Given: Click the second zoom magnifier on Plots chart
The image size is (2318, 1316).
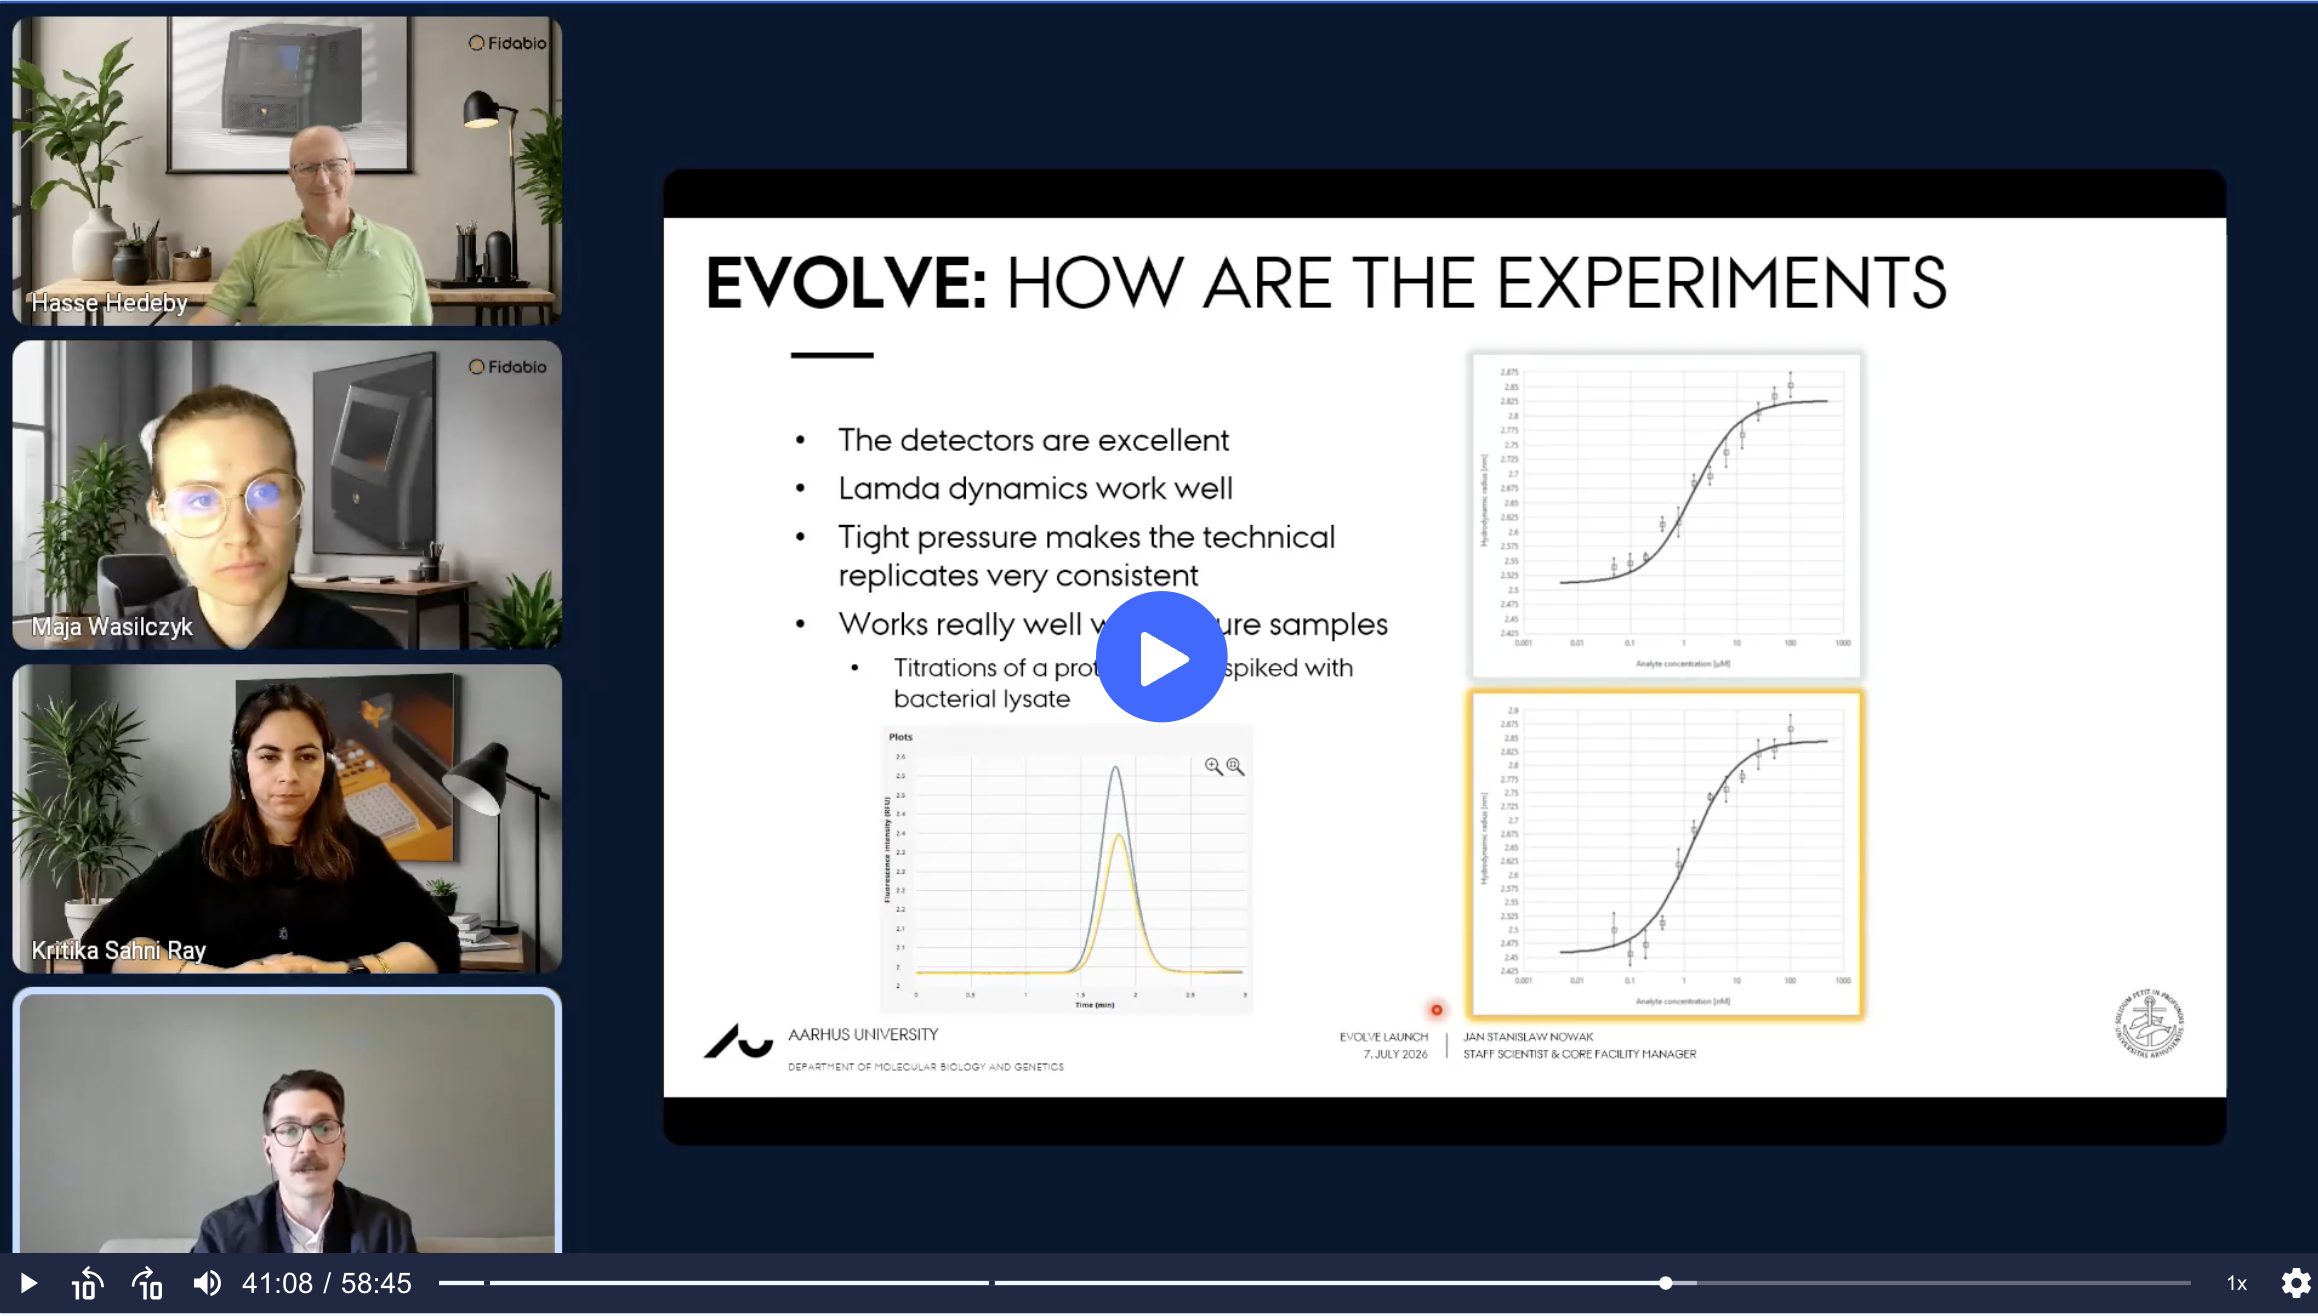Looking at the screenshot, I should 1236,767.
